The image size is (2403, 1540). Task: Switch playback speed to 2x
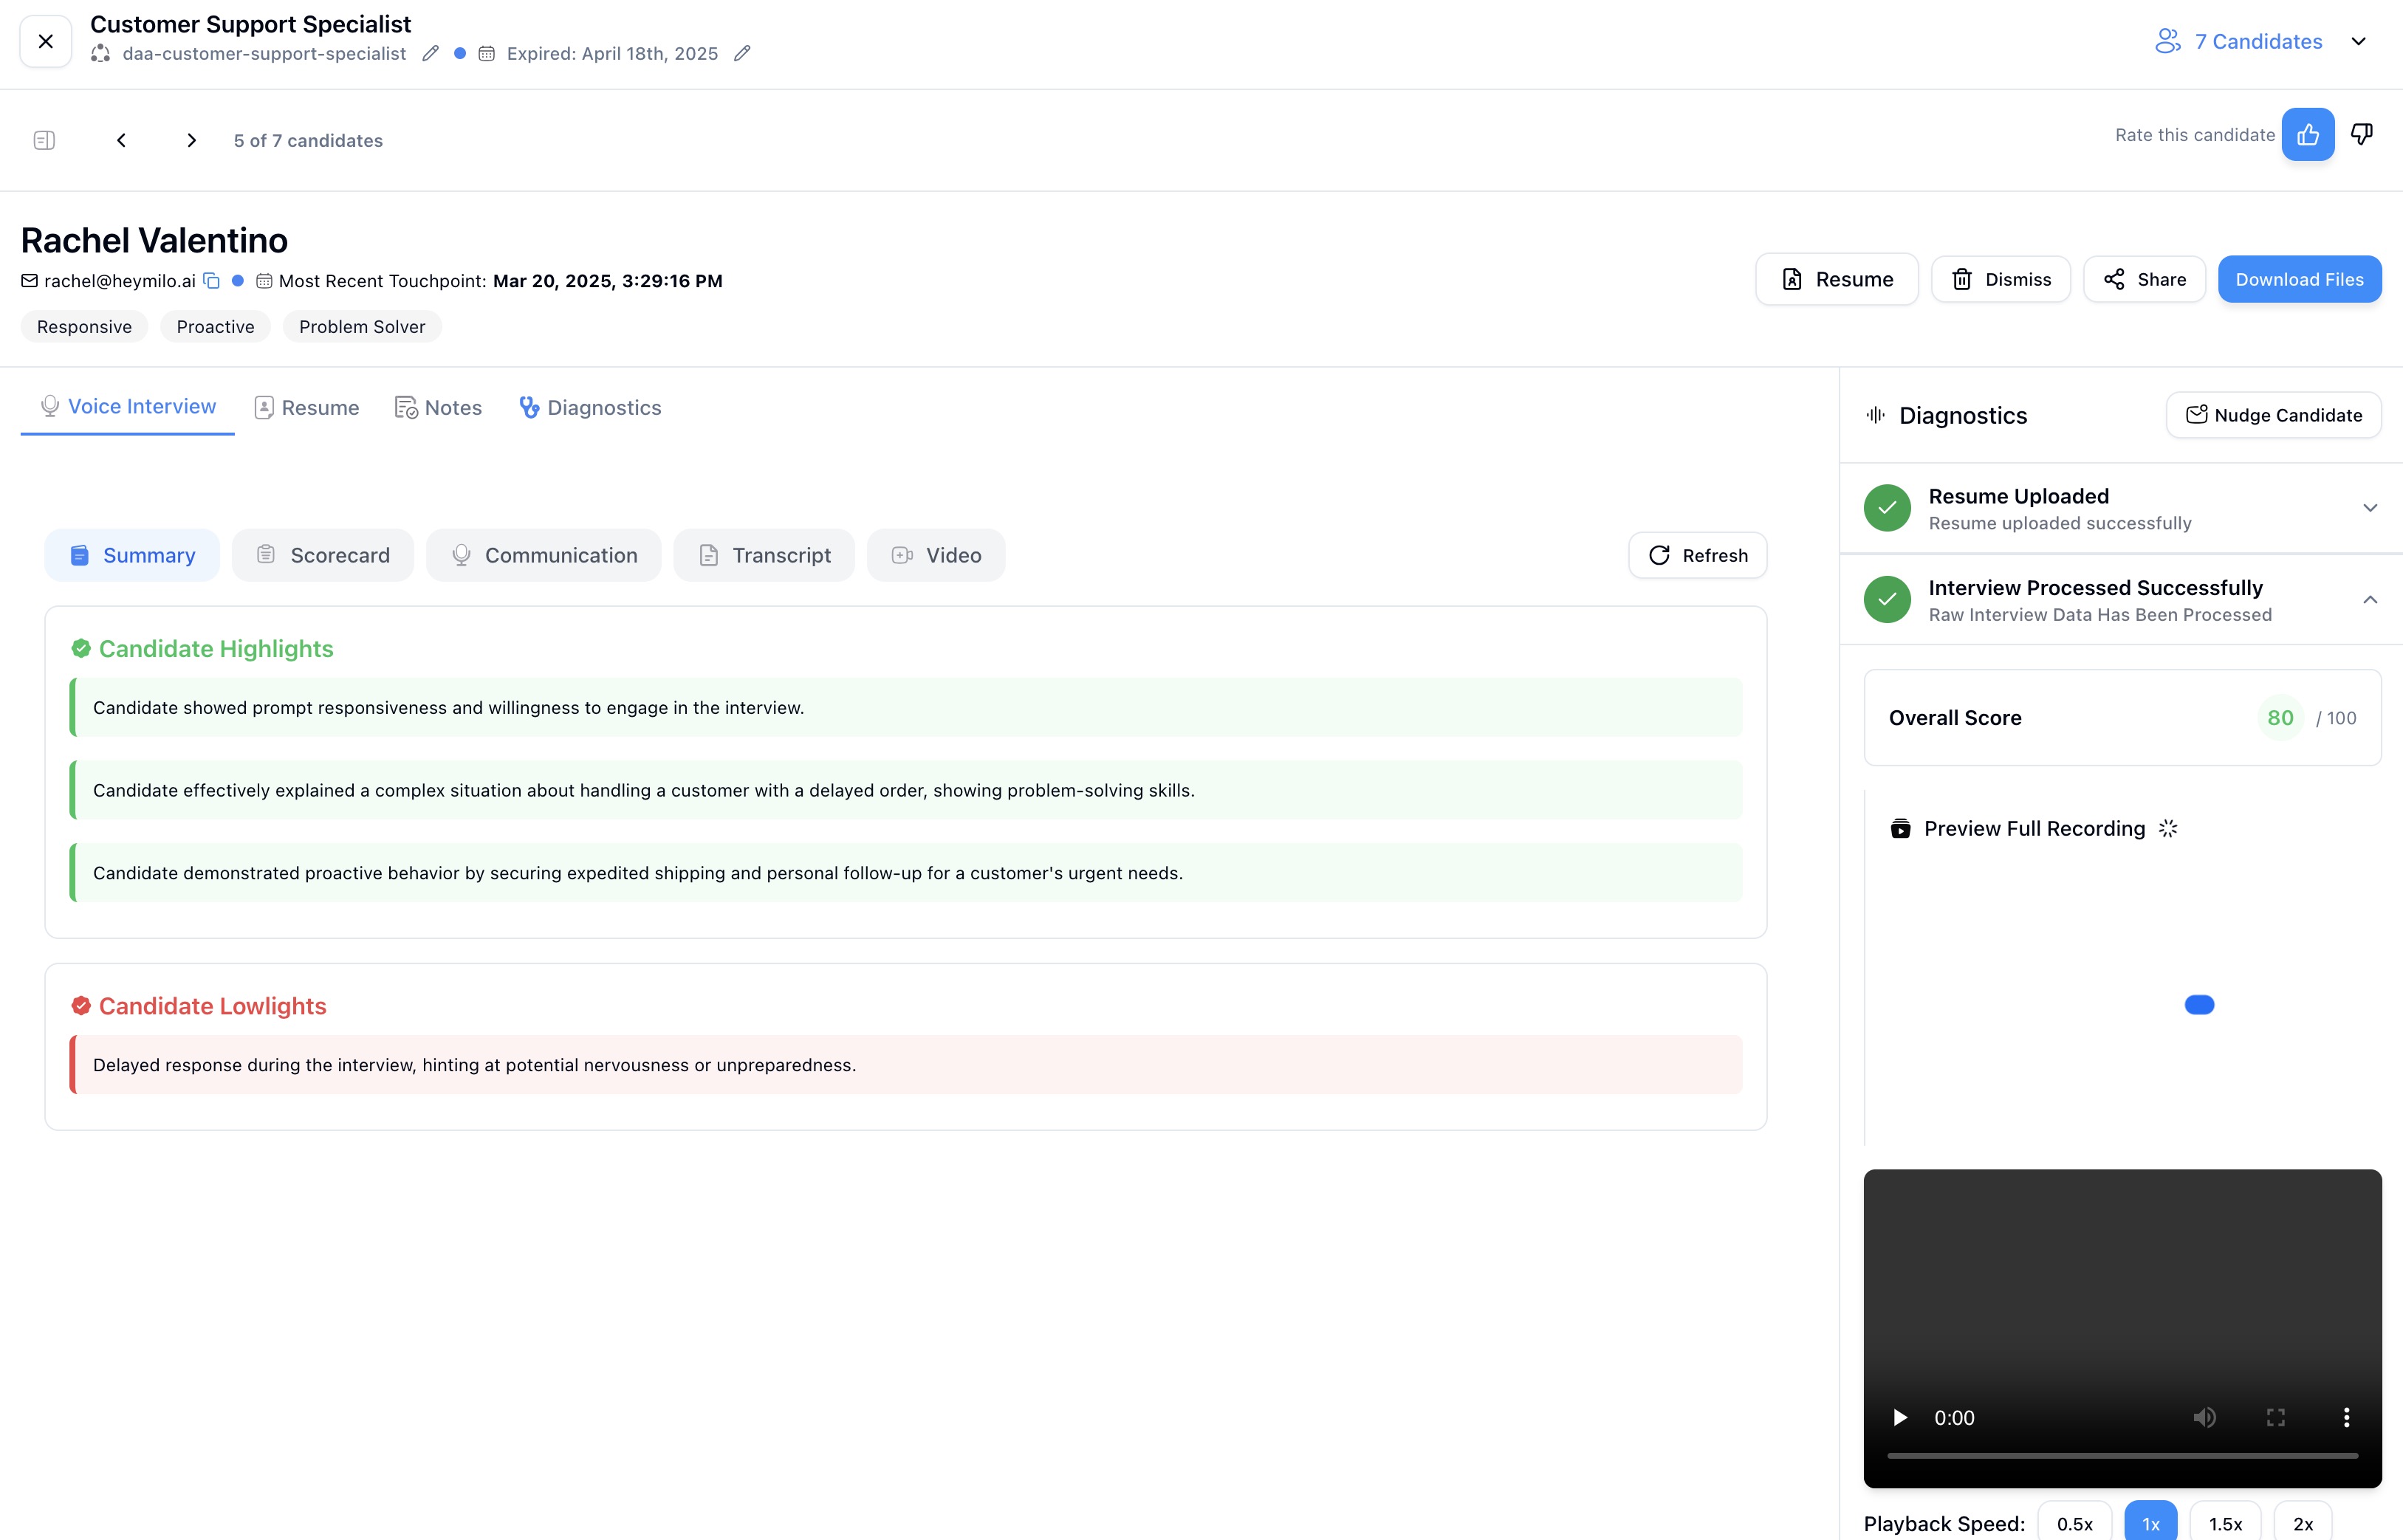click(x=2303, y=1523)
